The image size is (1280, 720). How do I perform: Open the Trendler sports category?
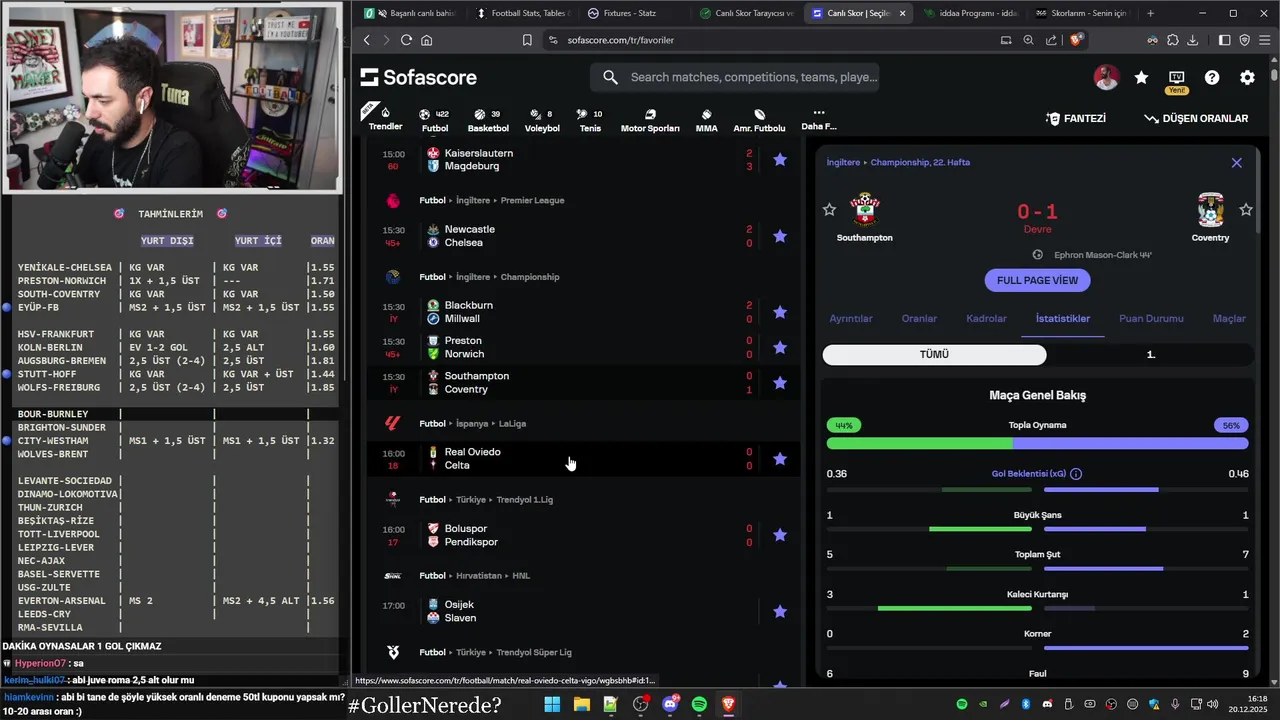385,118
